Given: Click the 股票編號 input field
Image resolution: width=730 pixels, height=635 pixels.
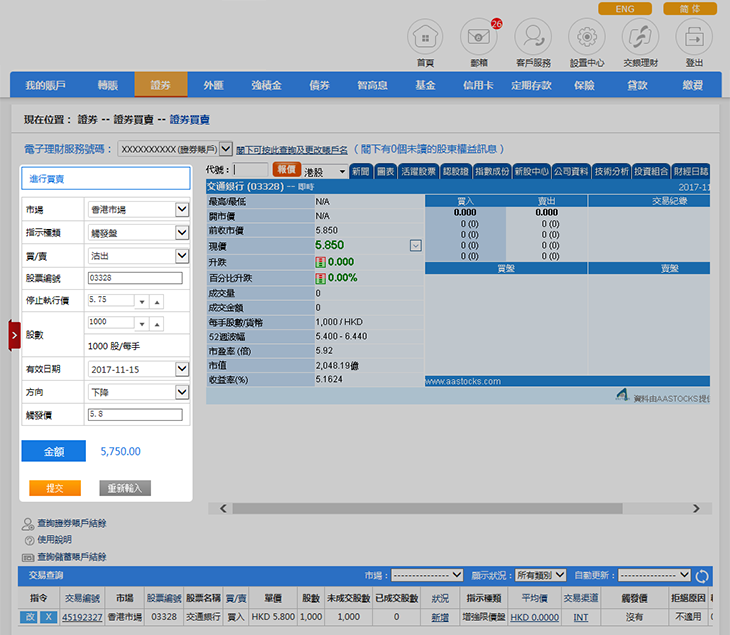Looking at the screenshot, I should click(x=135, y=278).
